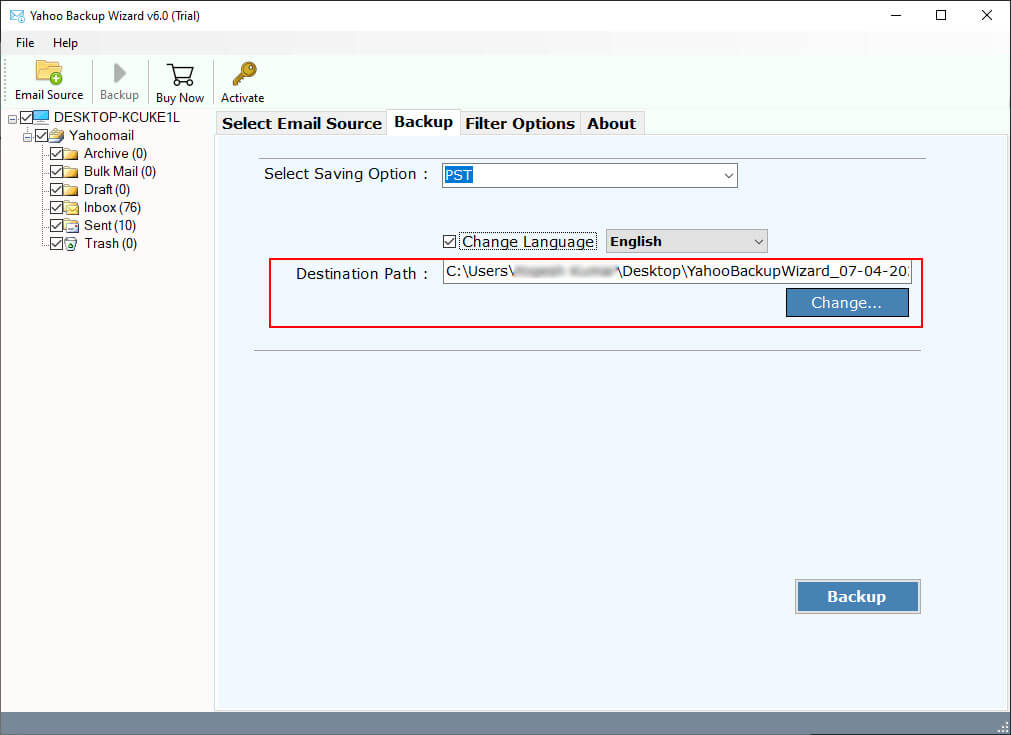Uncheck the DESKTOP-KCUKE1L checkbox
Image resolution: width=1011 pixels, height=735 pixels.
coord(26,117)
